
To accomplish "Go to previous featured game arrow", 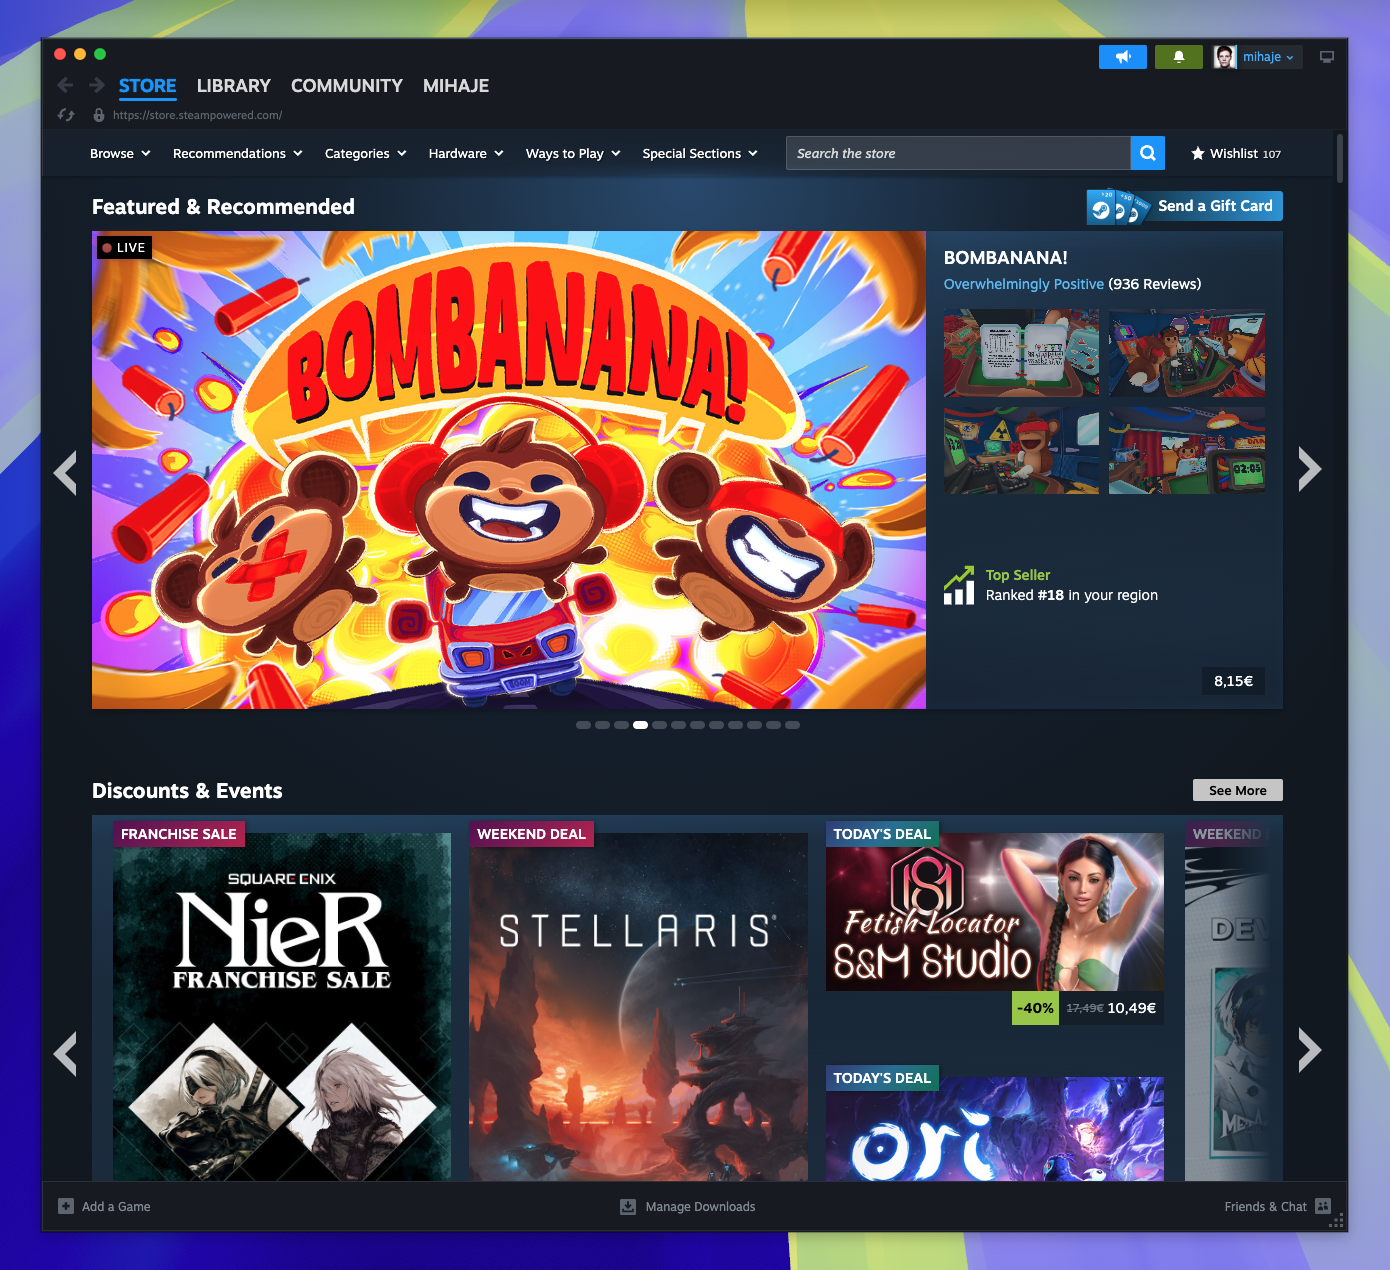I will click(x=66, y=472).
